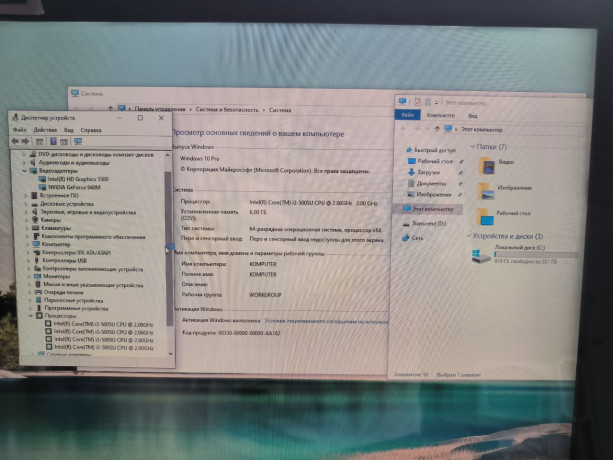
Task: Collapse the Процессоры tree node
Action: click(24, 315)
